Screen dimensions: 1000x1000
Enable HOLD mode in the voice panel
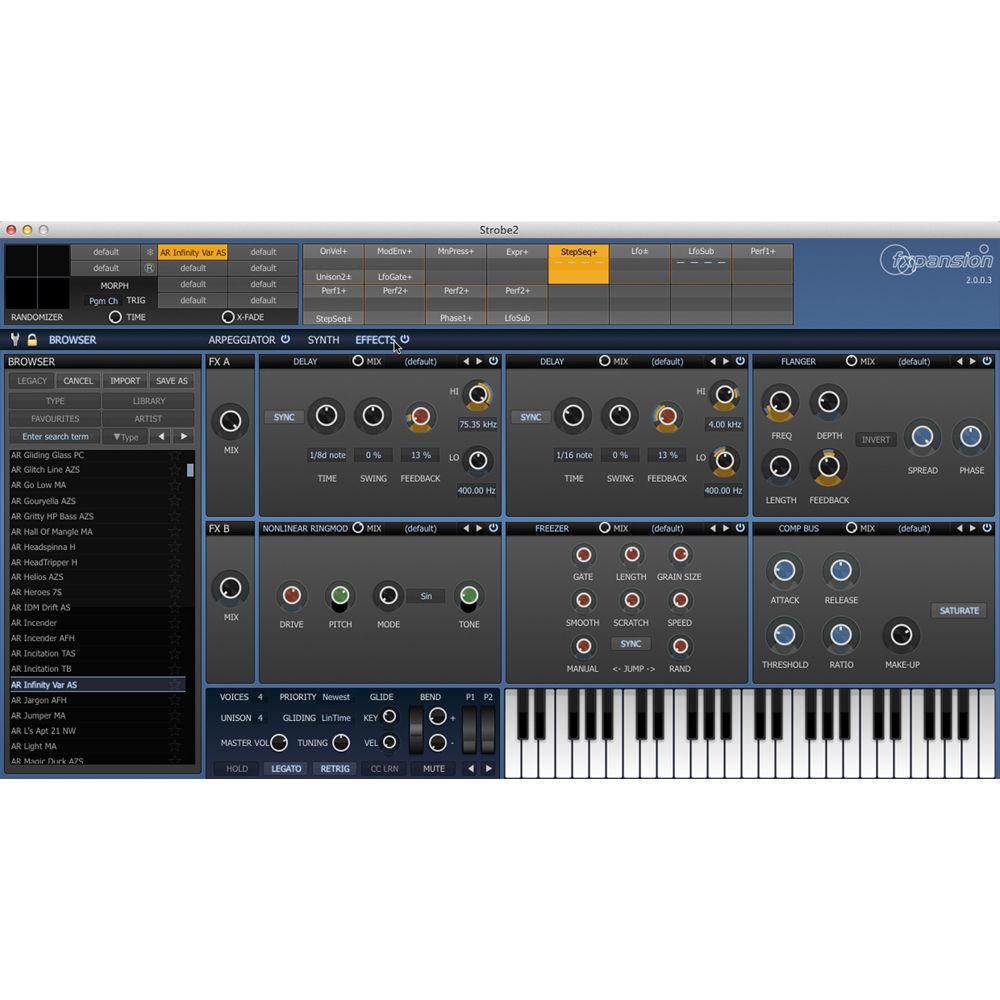[x=236, y=768]
